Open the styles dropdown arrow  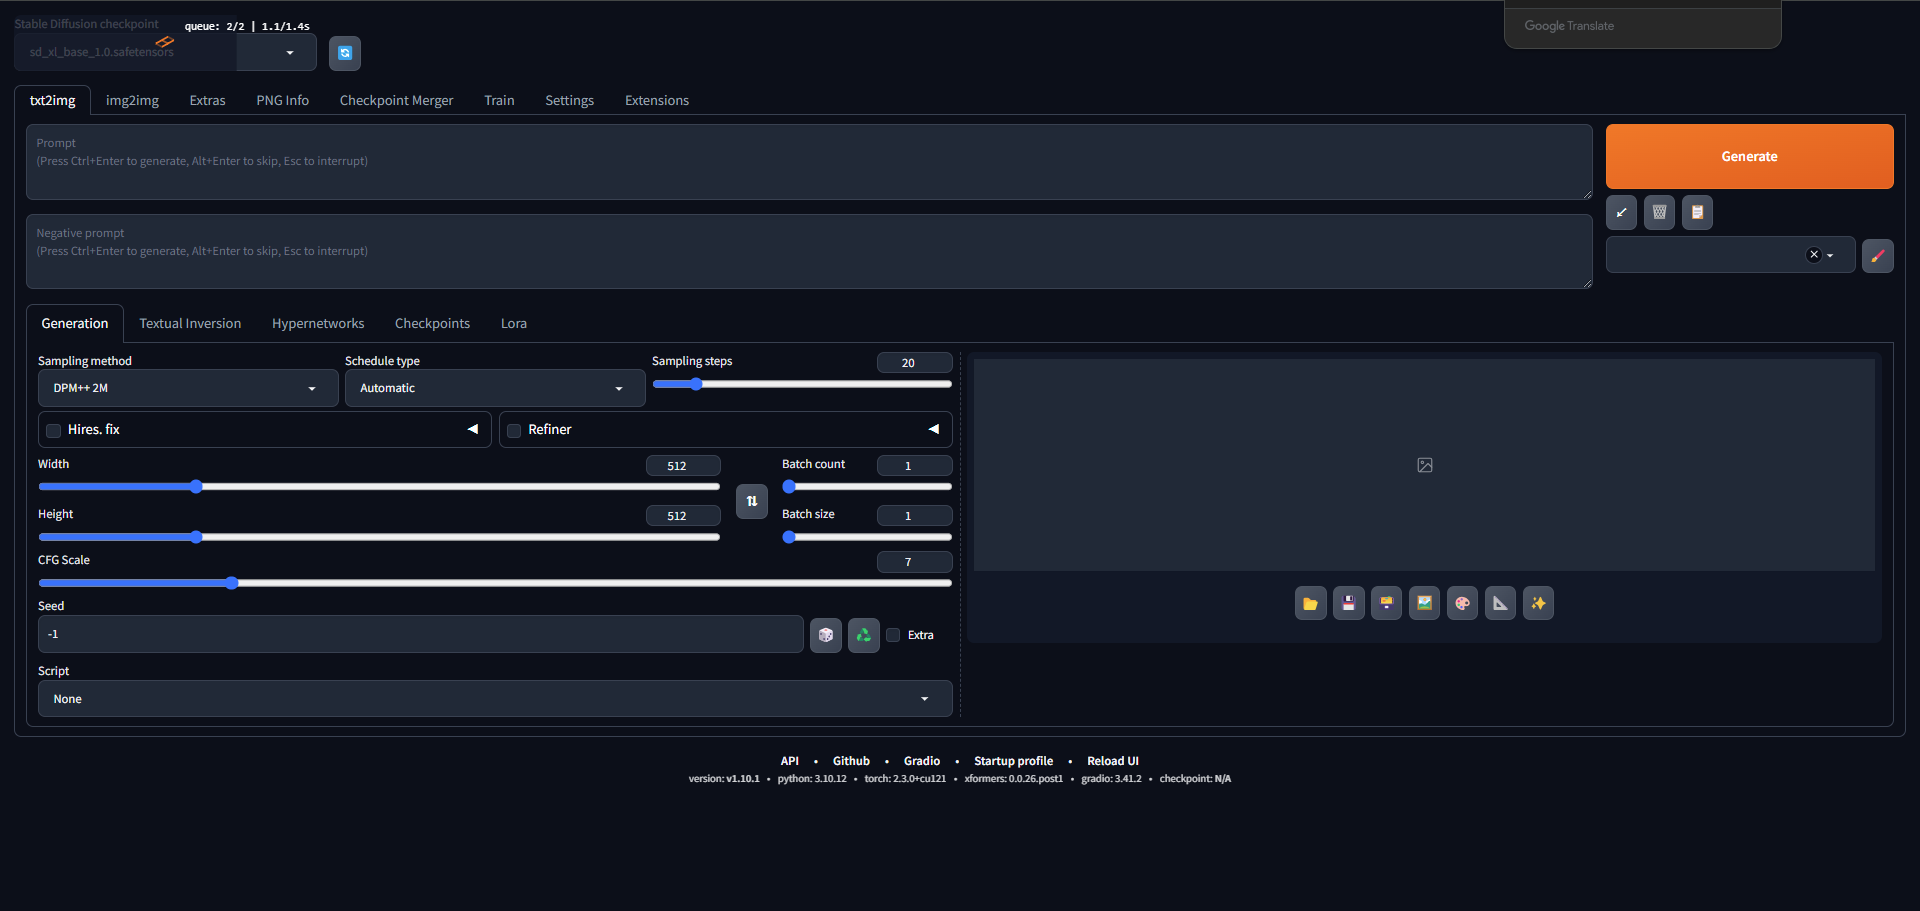click(x=1830, y=255)
